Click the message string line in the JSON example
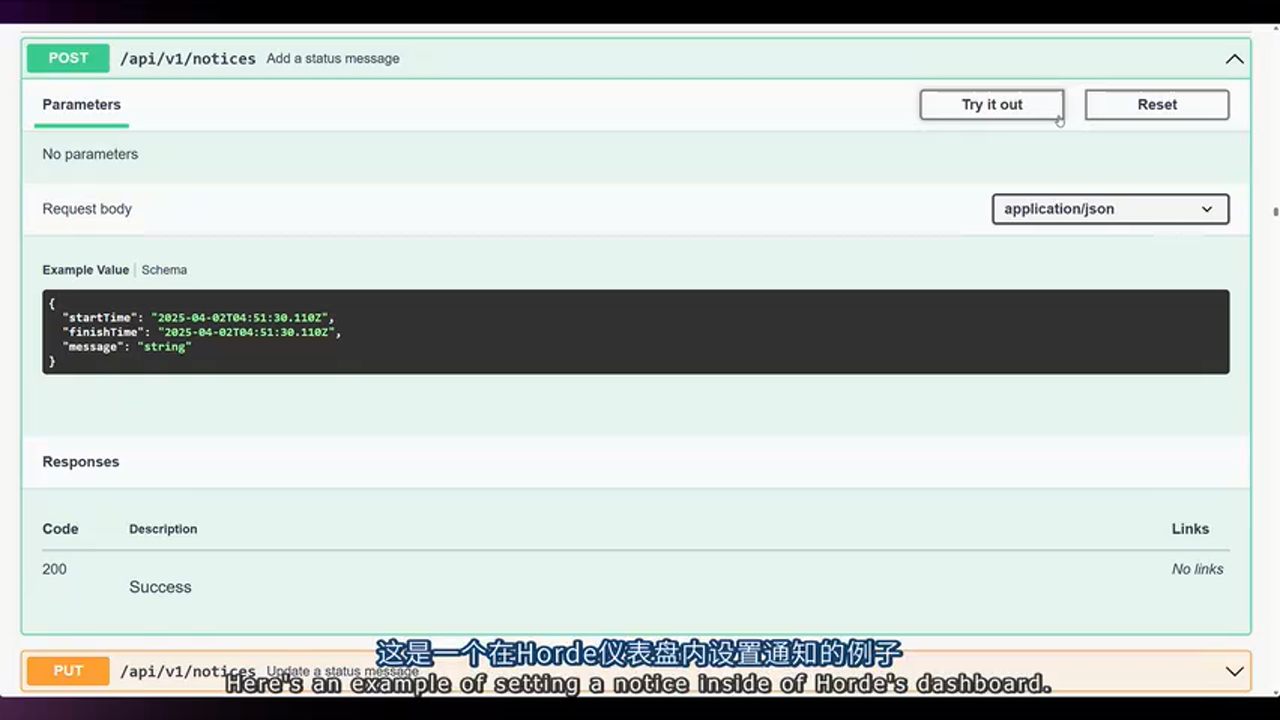 126,347
